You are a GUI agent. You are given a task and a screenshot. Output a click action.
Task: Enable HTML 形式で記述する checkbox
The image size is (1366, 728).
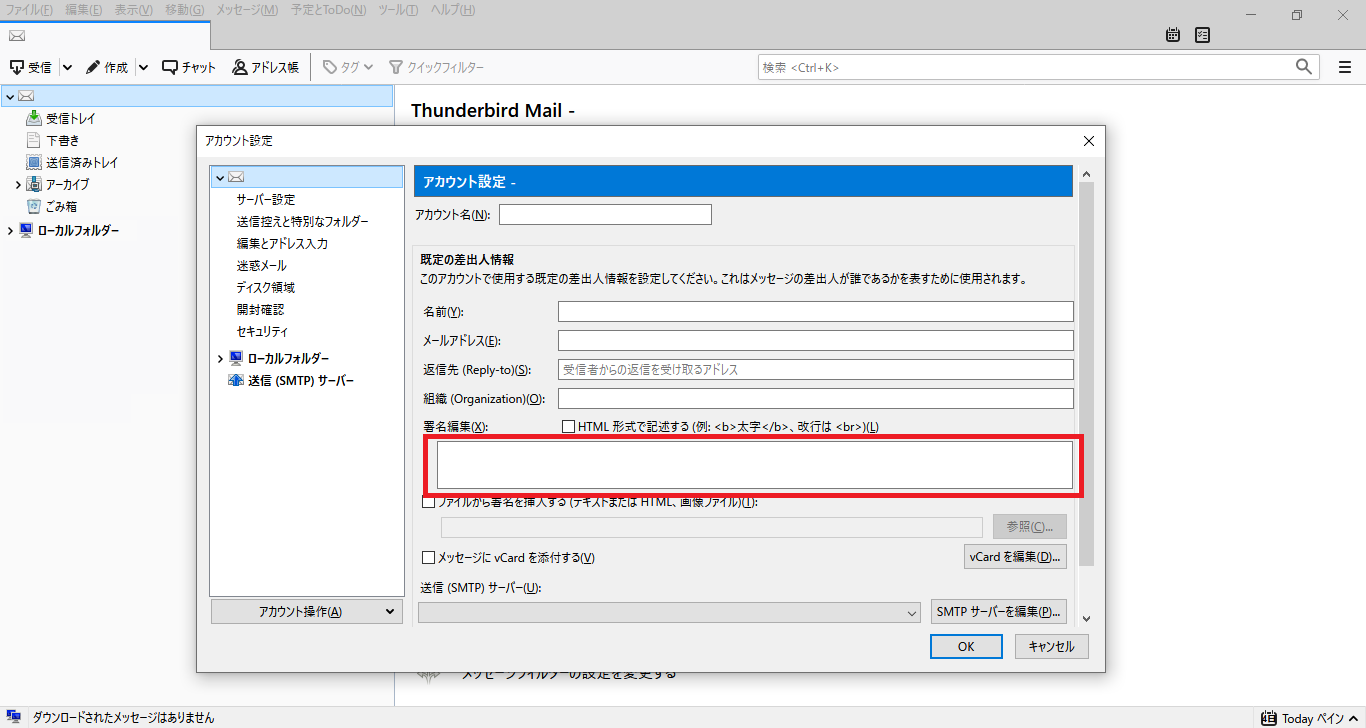tap(569, 425)
